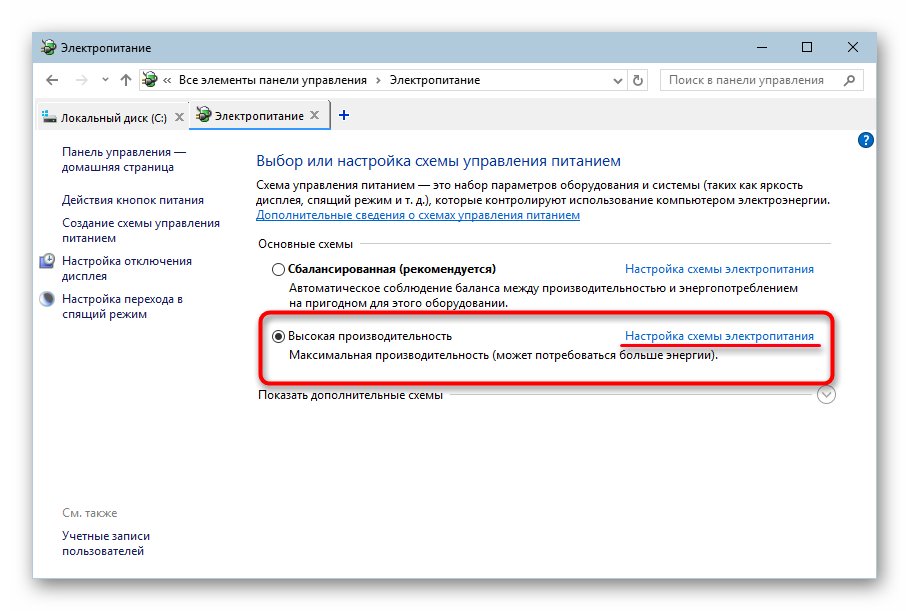The image size is (909, 611).
Task: Open Настройка схемы электропитания for High performance
Action: click(719, 336)
